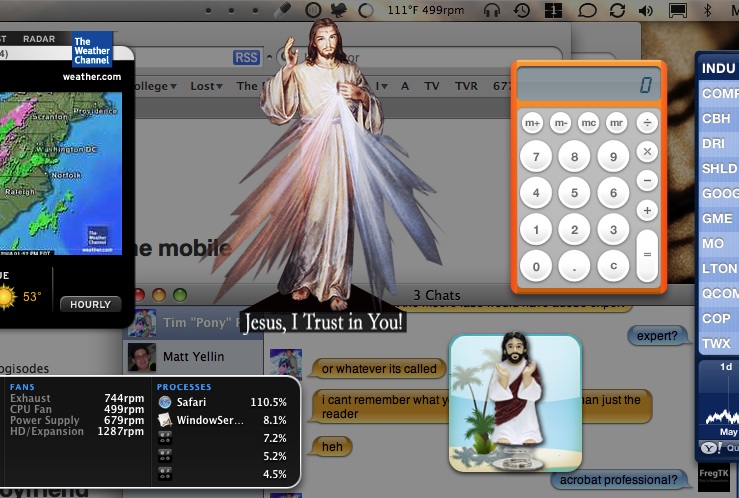
Task: Click the dashboard Jesus bobblehead widget
Action: tap(516, 403)
